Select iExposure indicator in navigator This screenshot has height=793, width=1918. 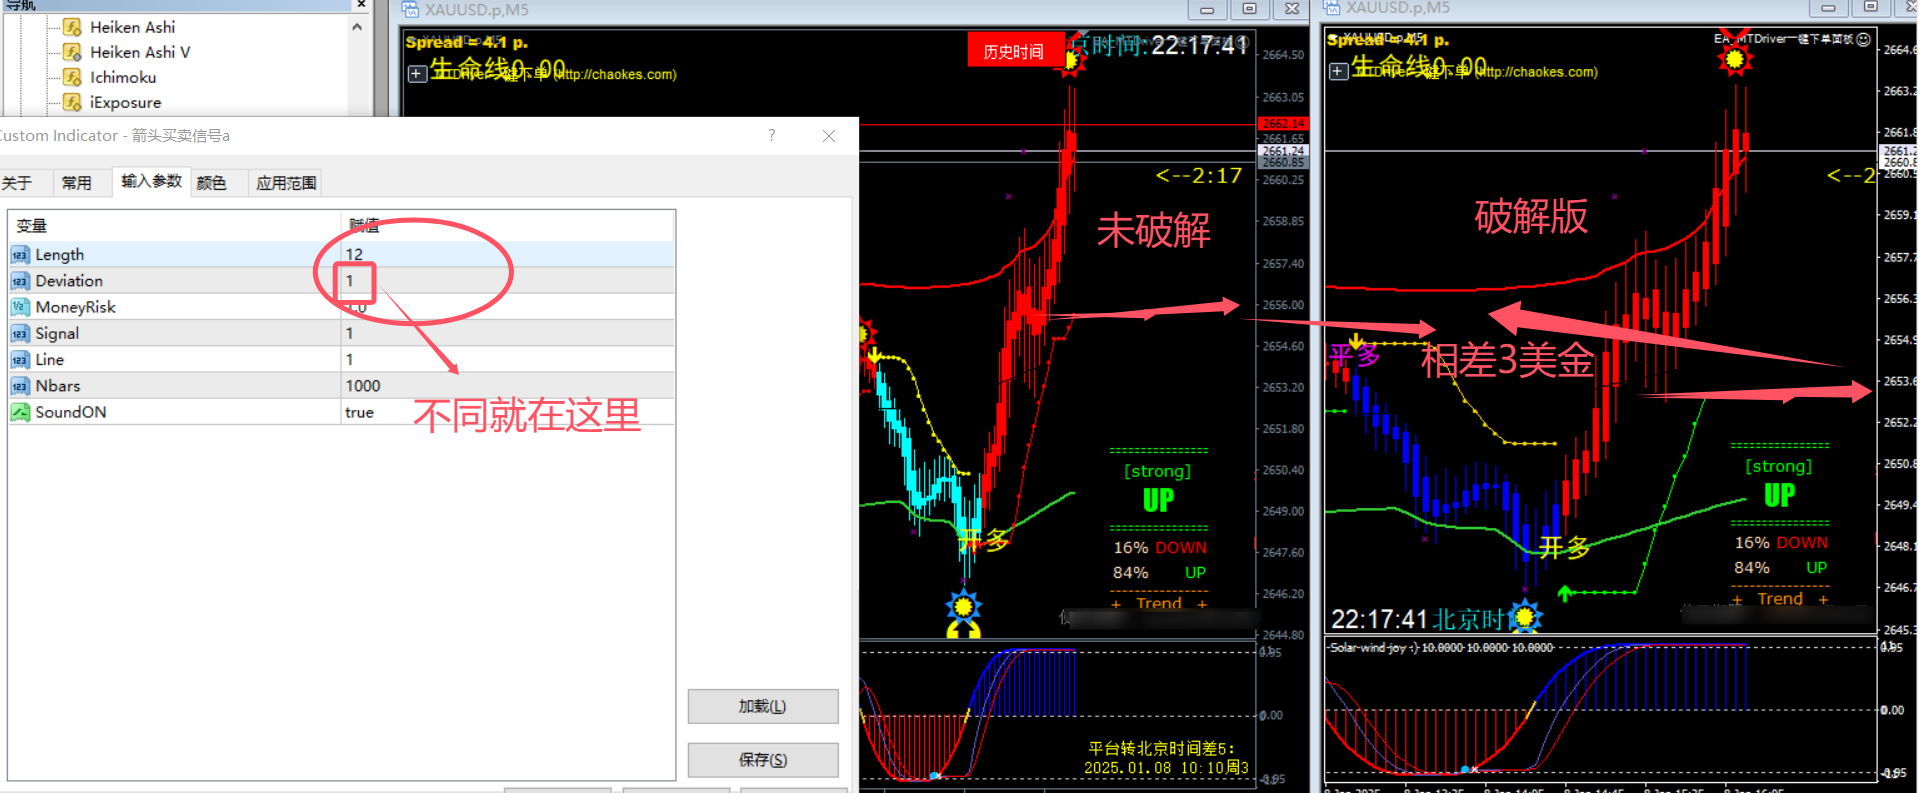point(125,102)
